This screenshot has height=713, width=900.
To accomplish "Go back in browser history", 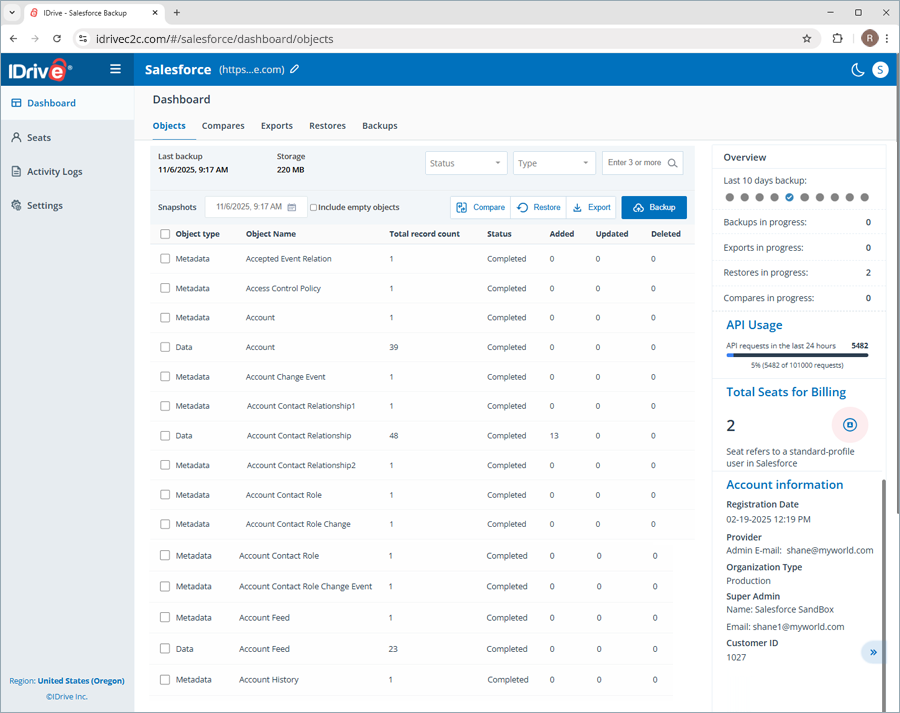I will (14, 38).
